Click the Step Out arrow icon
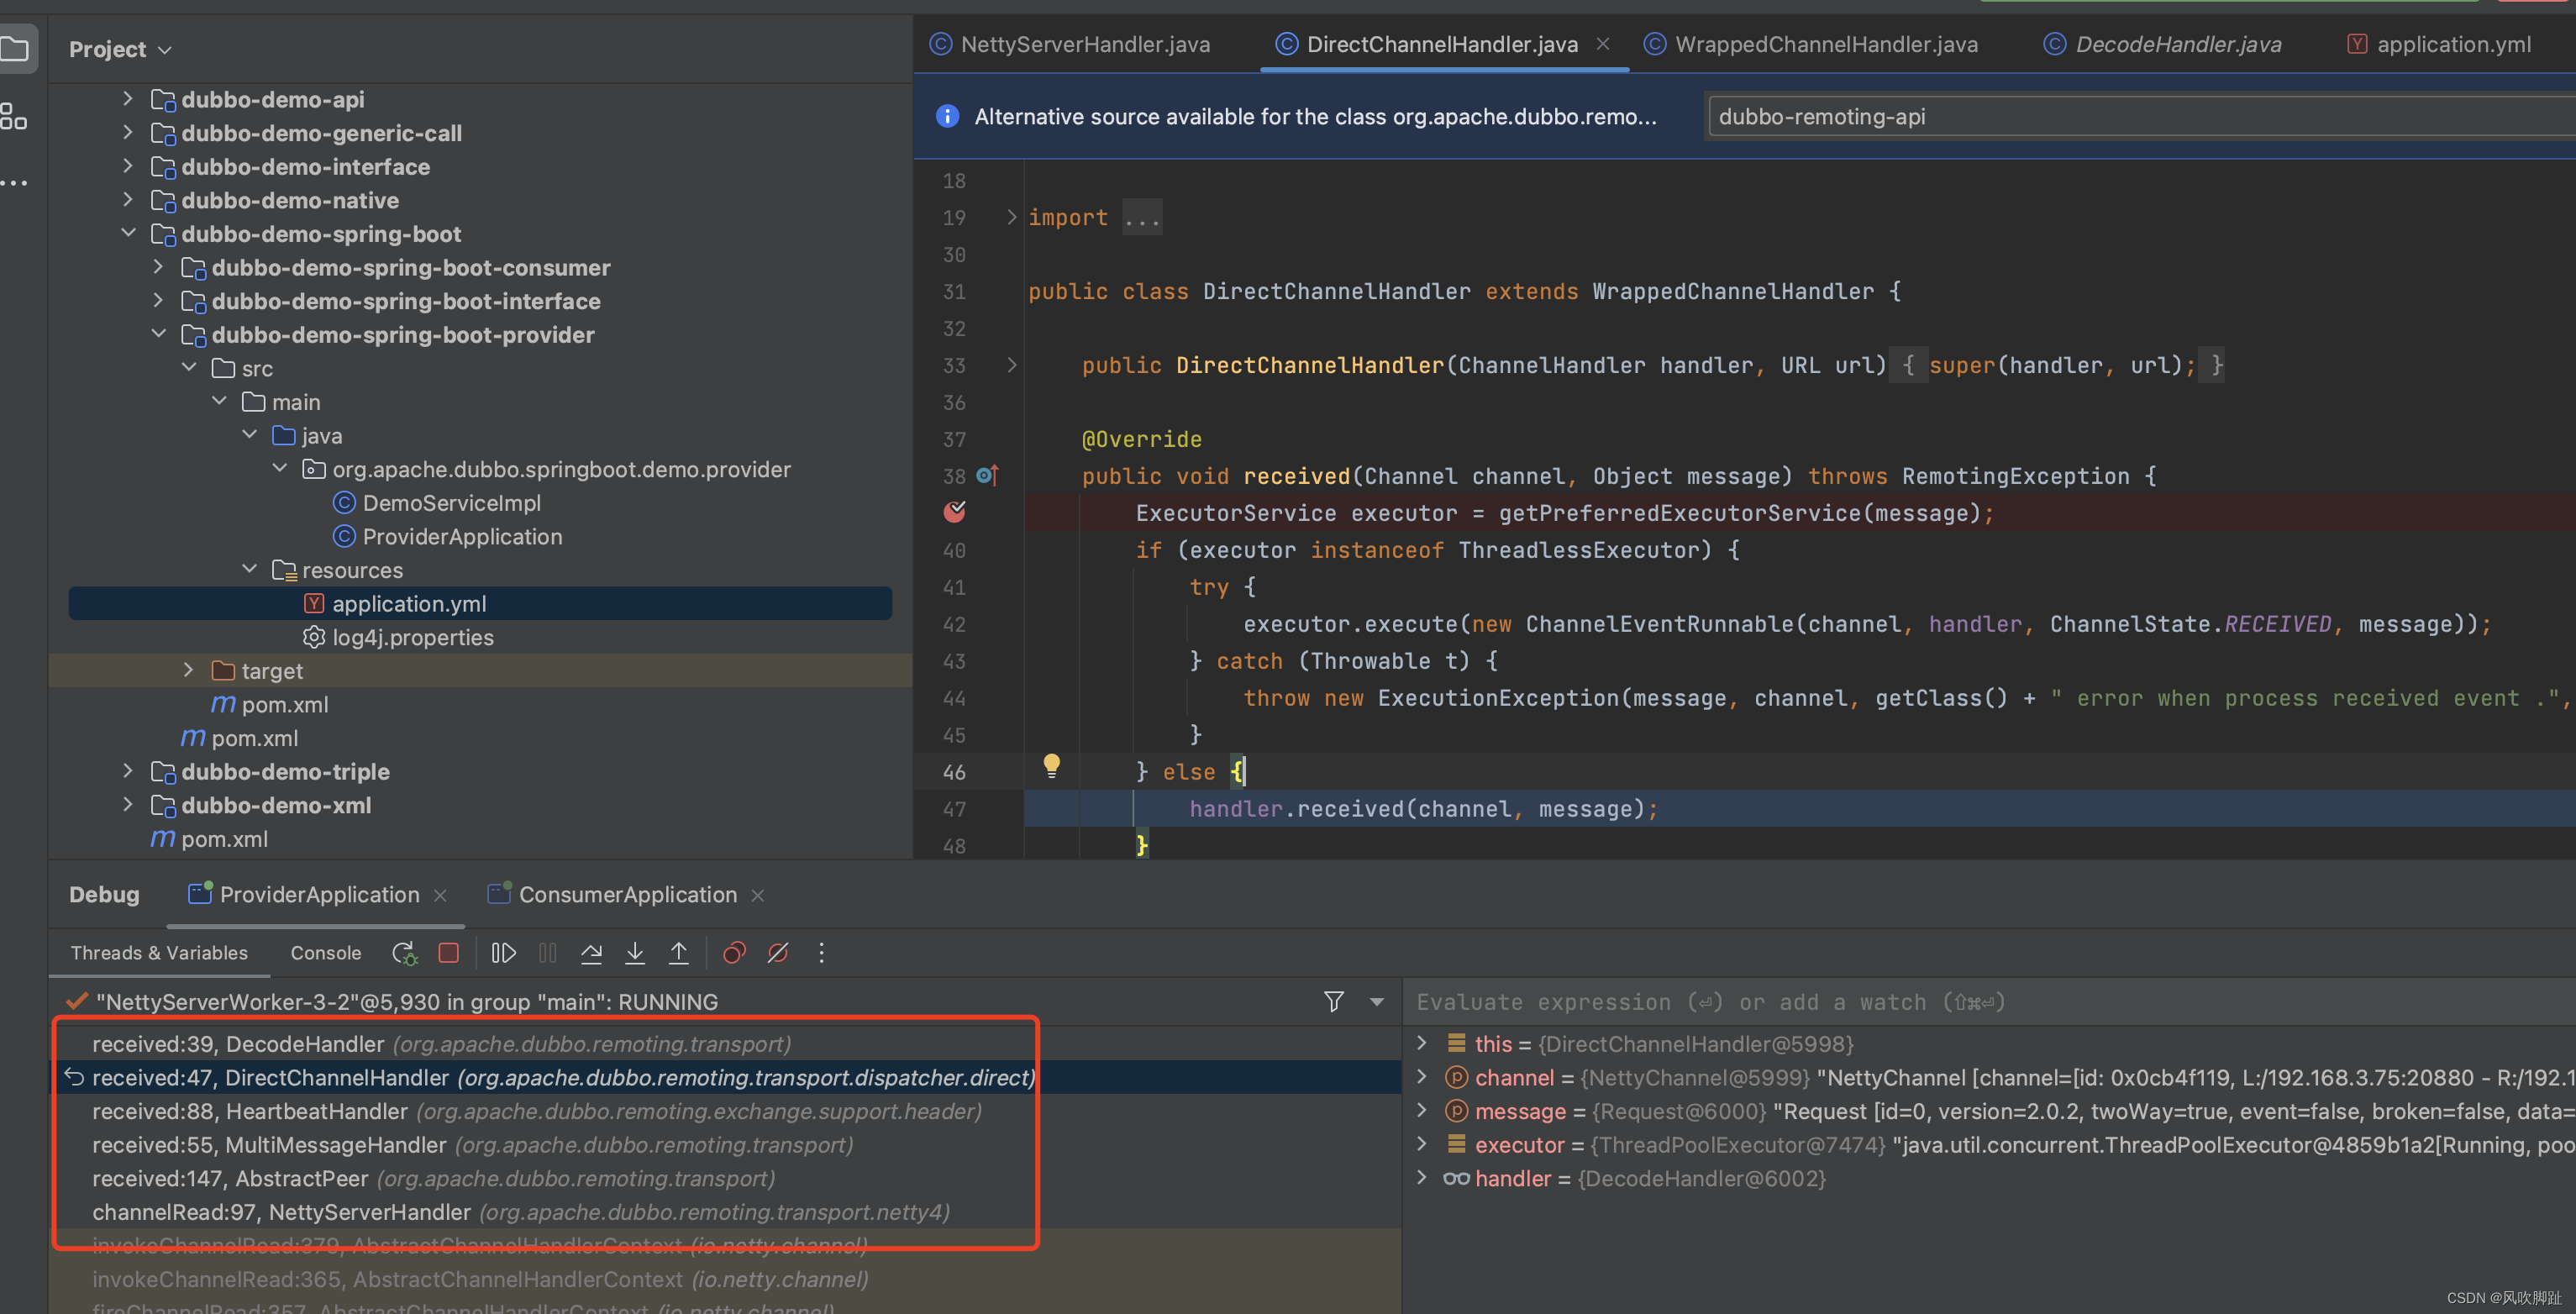Screen dimensions: 2576x1314 (x=678, y=953)
